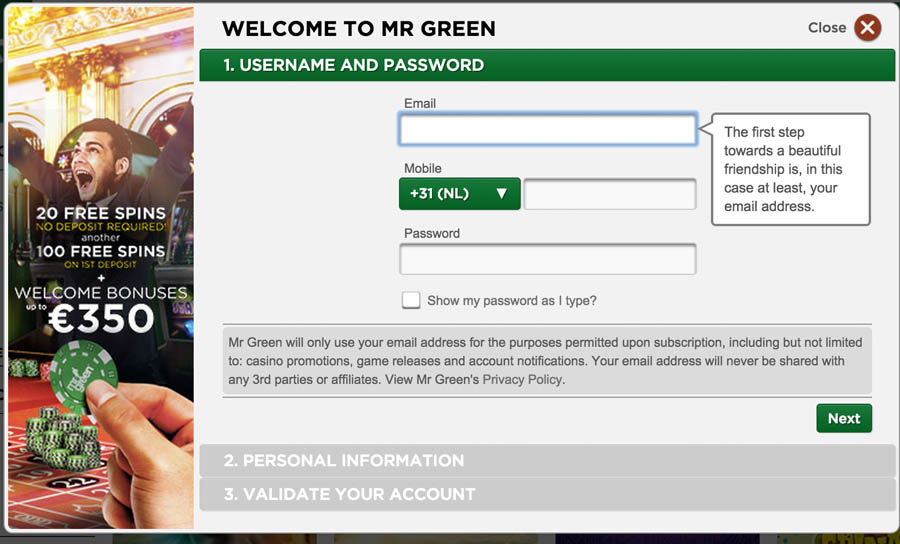Expand the 3. Validate Your Account section
Screen dimensions: 900x544
point(547,494)
